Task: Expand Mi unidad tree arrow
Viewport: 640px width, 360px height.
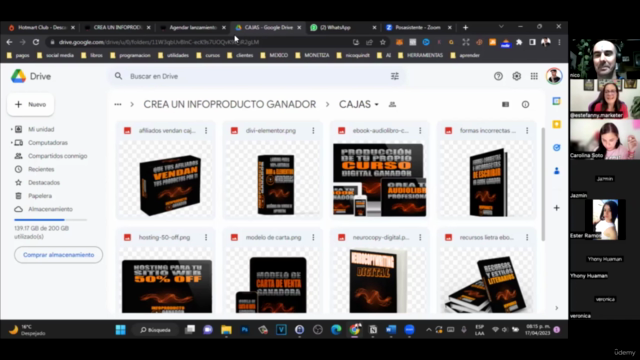Action: pyautogui.click(x=11, y=129)
